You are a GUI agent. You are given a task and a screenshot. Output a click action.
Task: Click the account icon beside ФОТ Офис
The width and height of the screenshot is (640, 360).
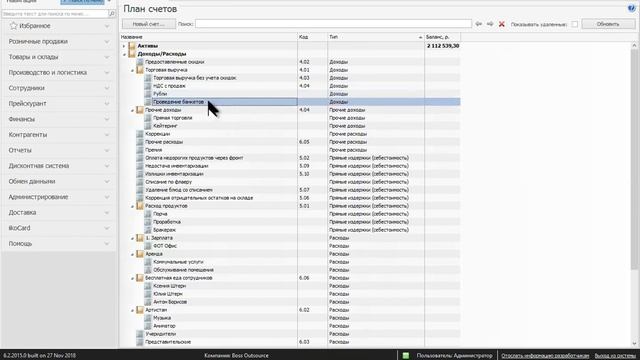tap(148, 246)
